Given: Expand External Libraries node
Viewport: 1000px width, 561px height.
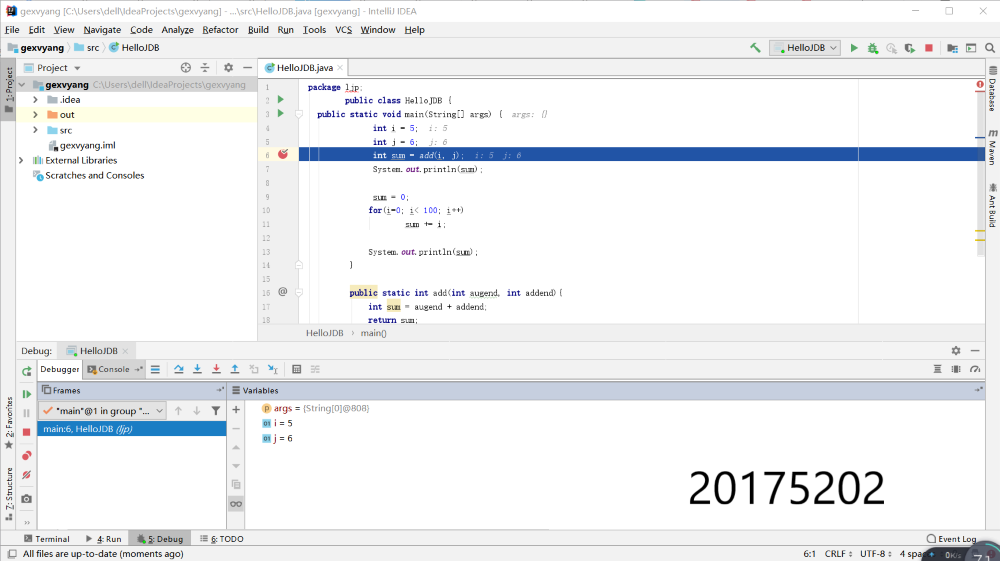Looking at the screenshot, I should point(22,161).
